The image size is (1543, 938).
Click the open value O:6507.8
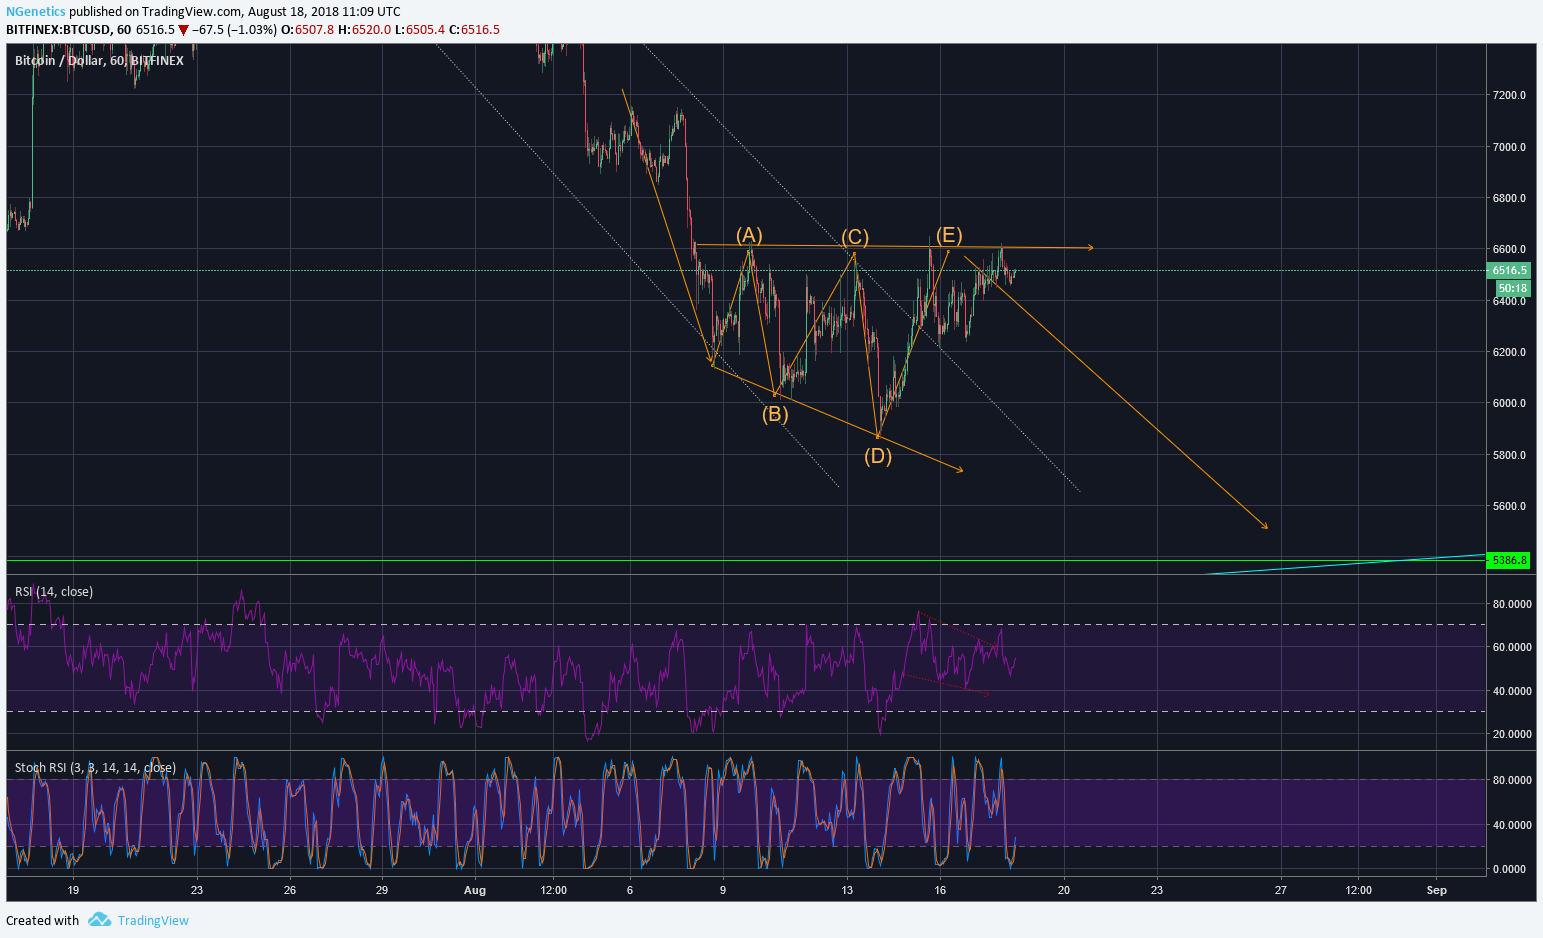(307, 30)
